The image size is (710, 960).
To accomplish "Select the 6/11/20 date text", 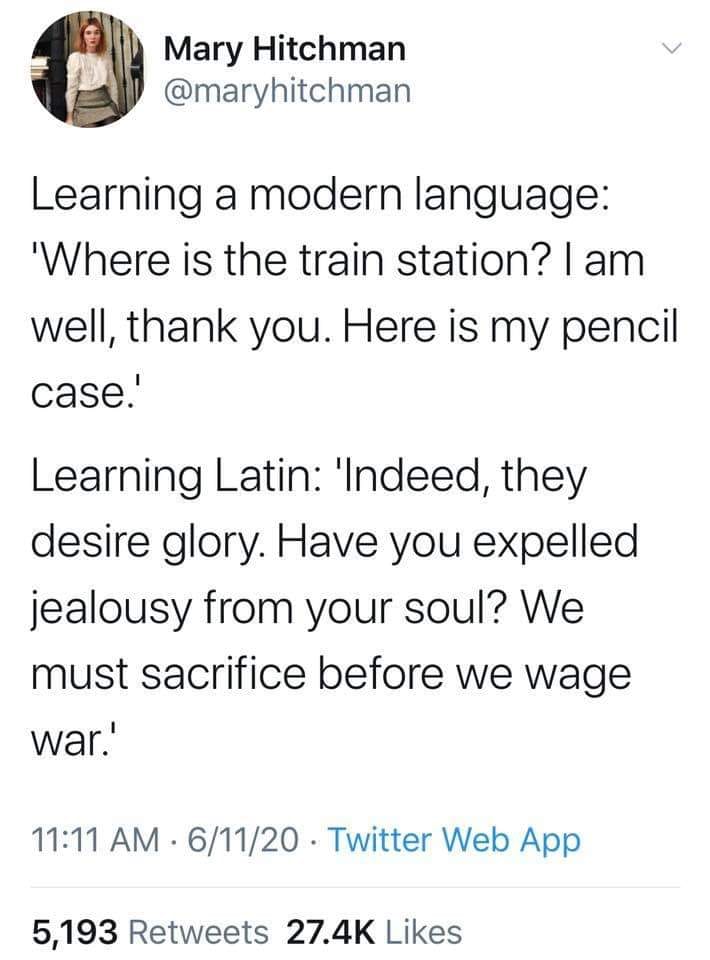I will click(x=244, y=839).
